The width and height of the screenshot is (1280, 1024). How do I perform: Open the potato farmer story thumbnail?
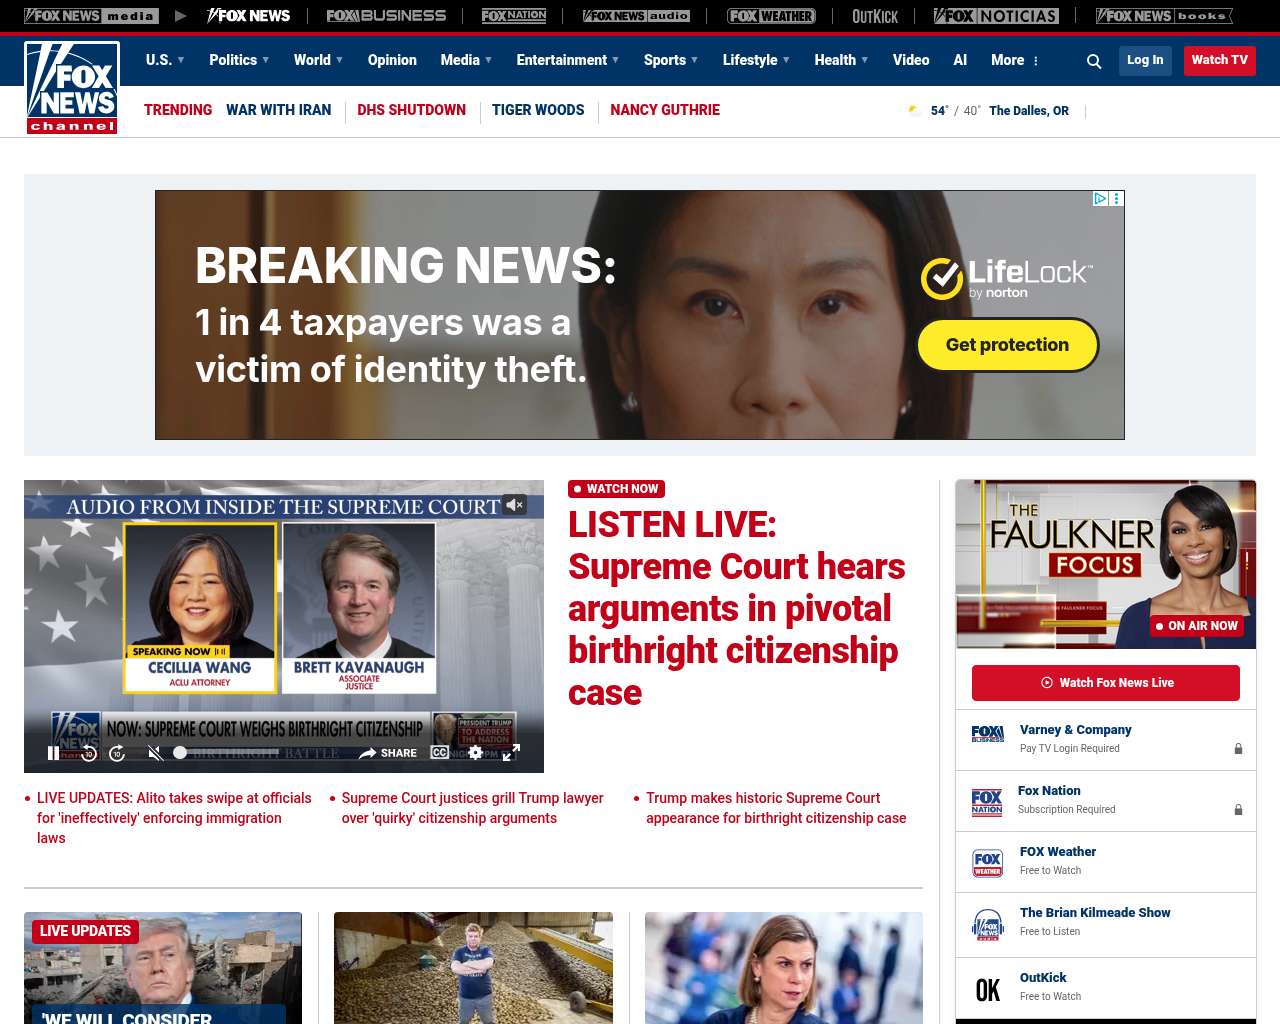[473, 968]
